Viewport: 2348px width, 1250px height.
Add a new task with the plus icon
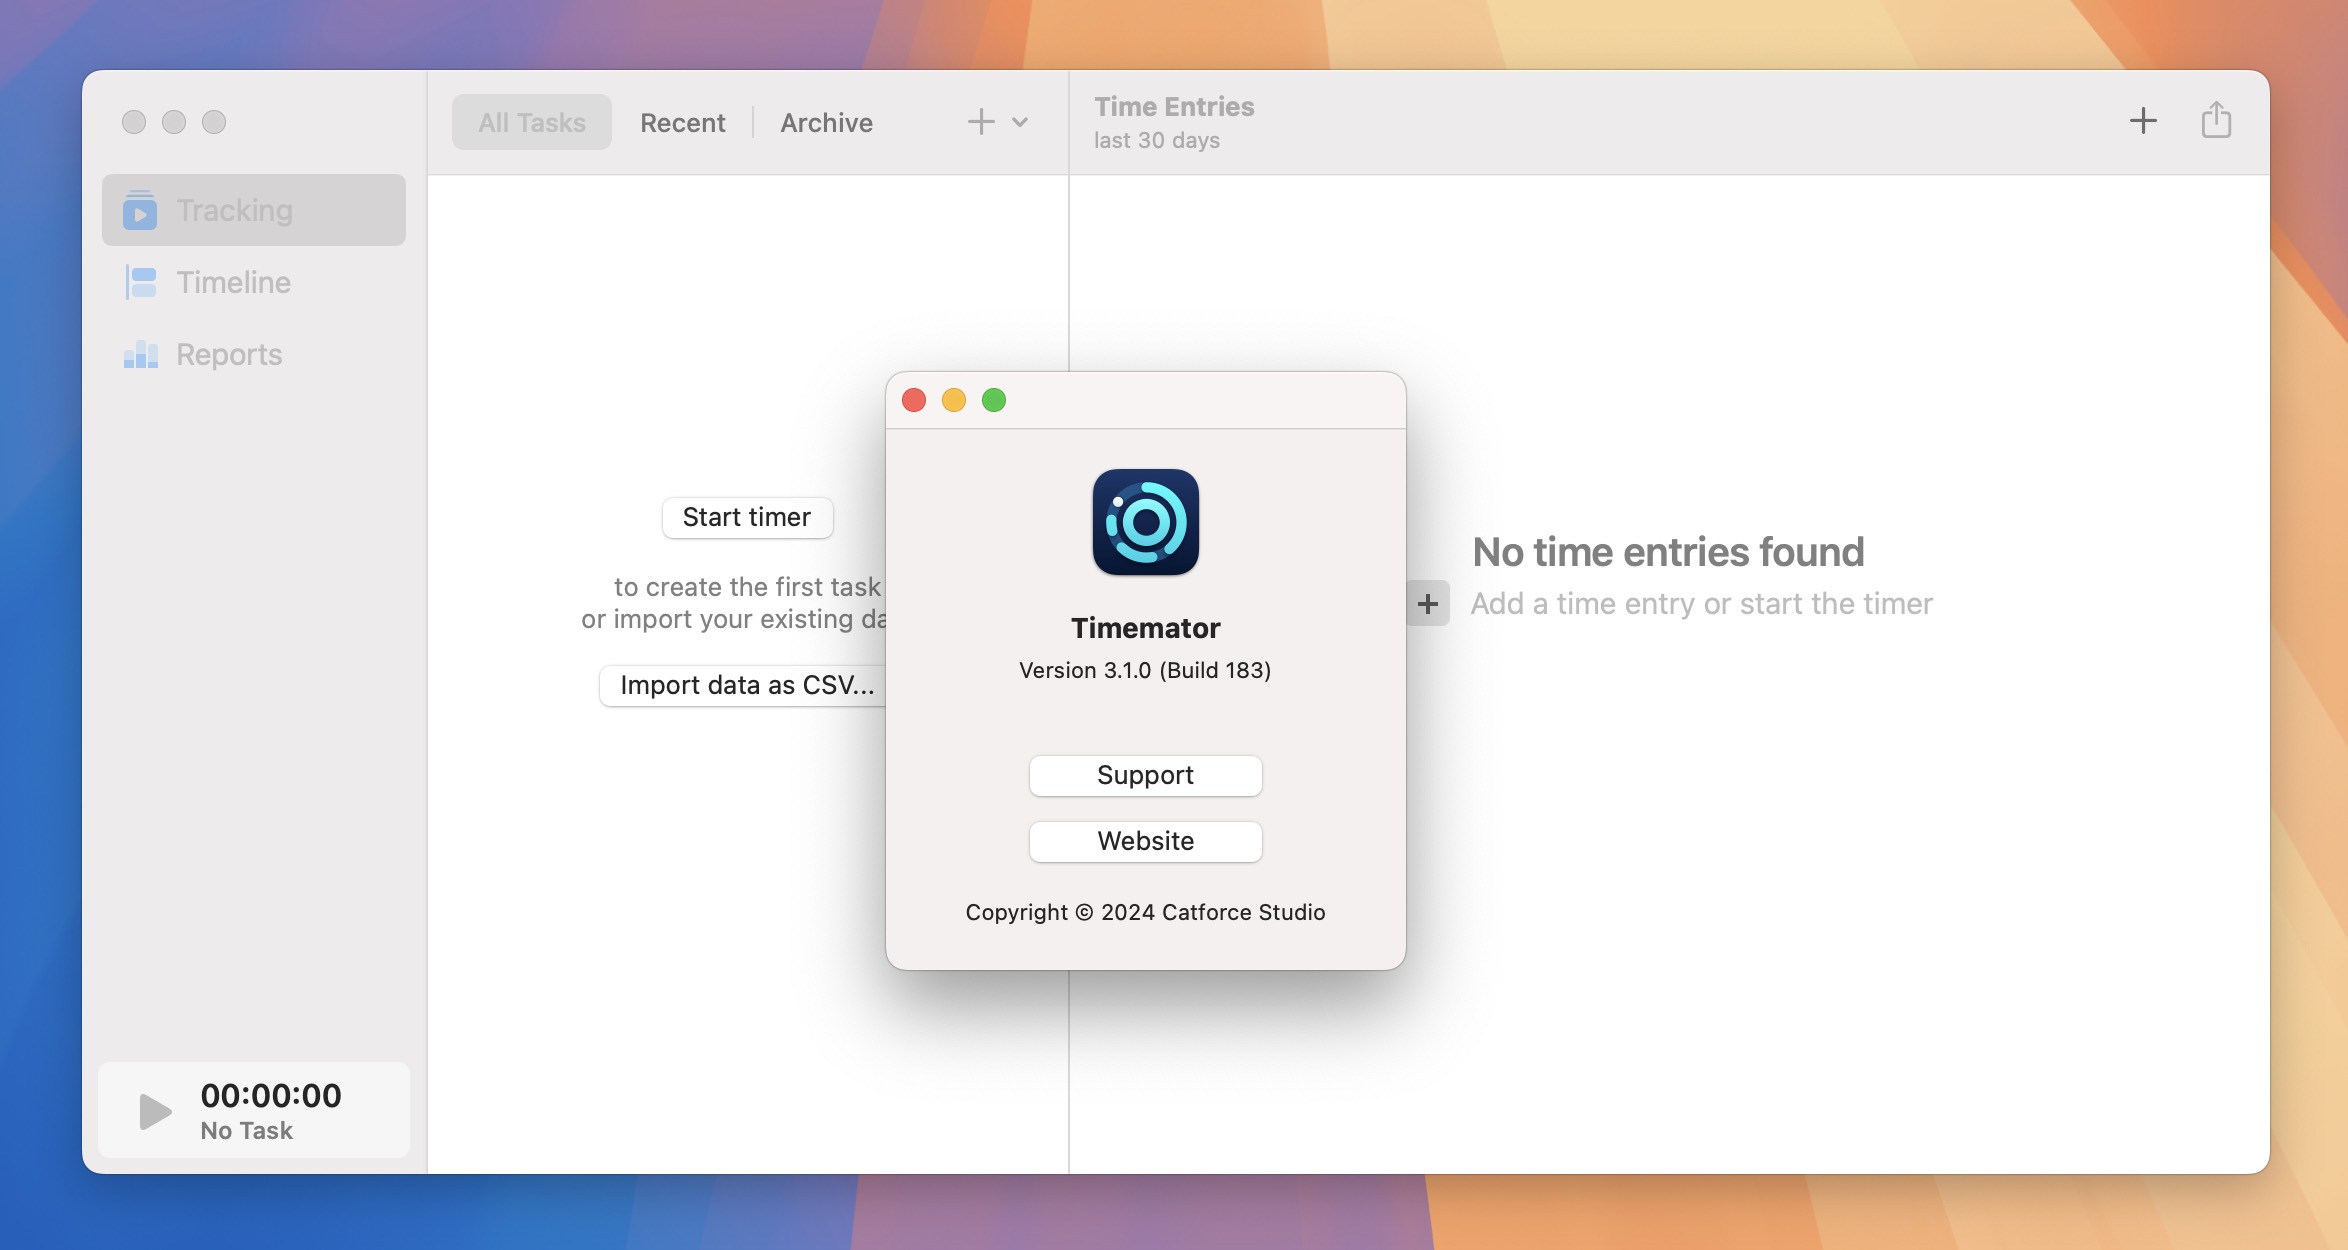tap(981, 122)
